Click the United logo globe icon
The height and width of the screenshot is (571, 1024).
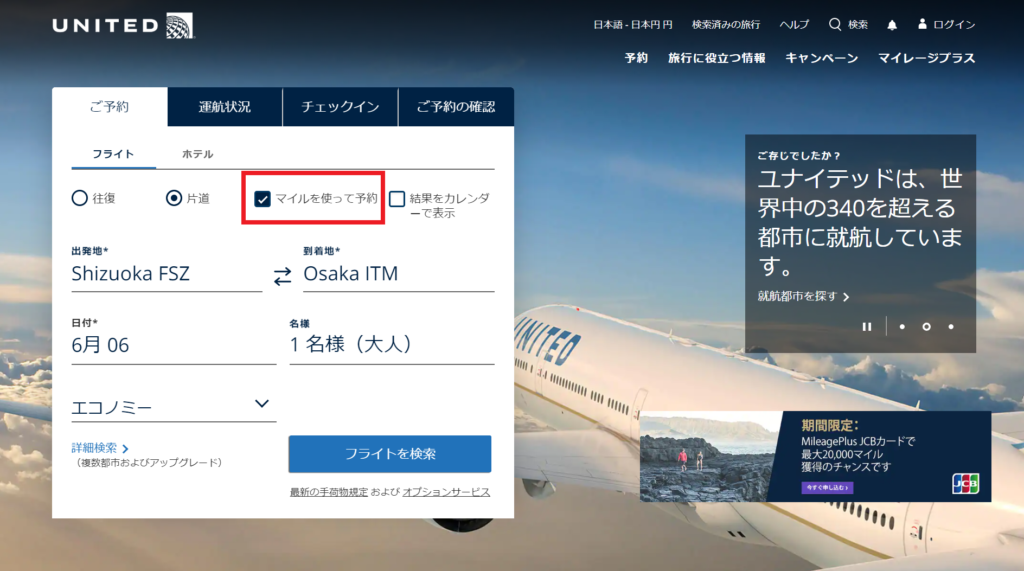[x=180, y=25]
